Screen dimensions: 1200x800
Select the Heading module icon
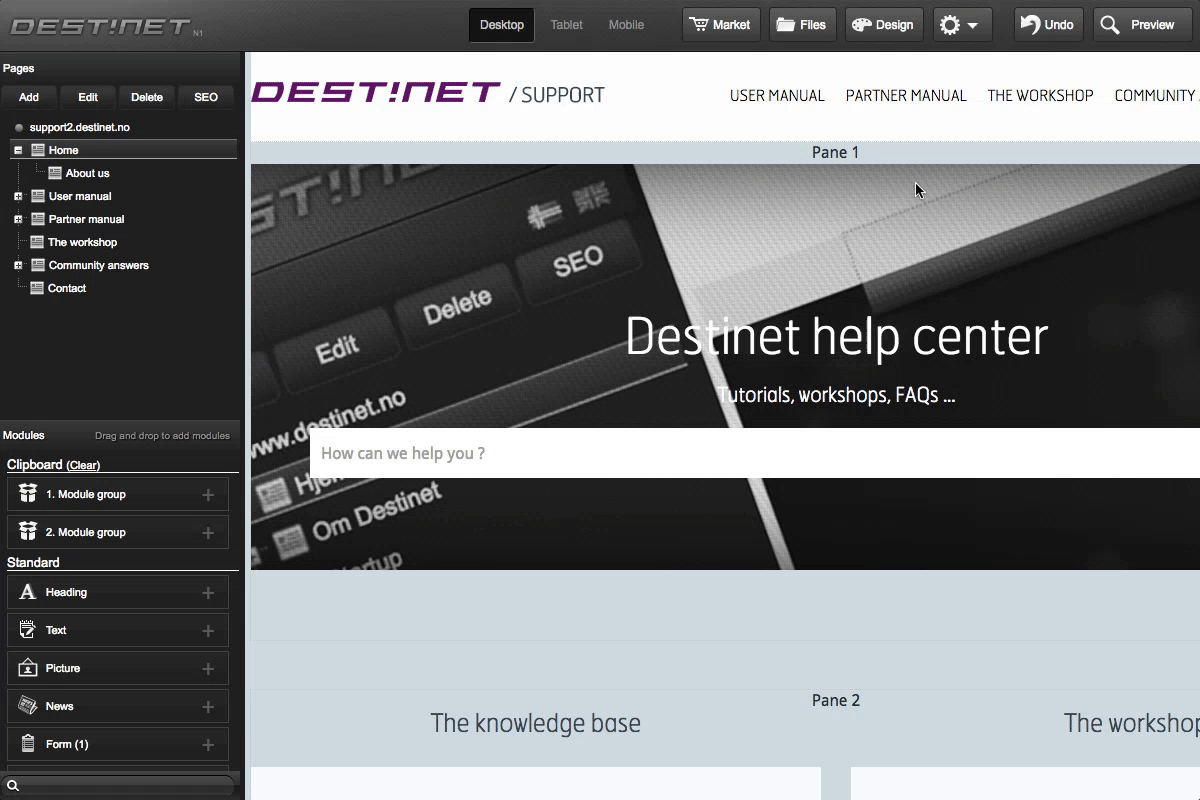(x=28, y=592)
